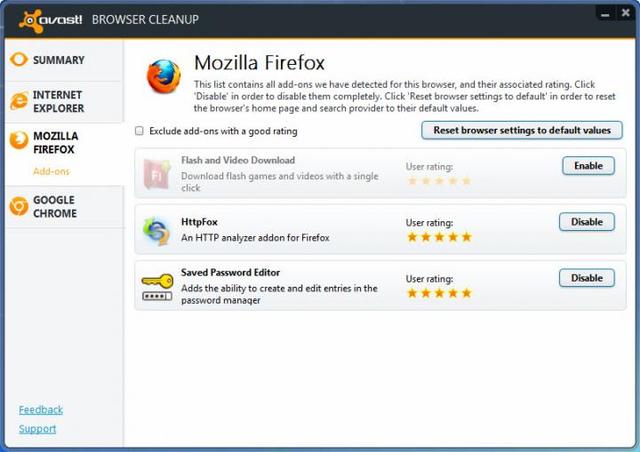The width and height of the screenshot is (640, 452).
Task: Open the Support link
Action: click(37, 429)
